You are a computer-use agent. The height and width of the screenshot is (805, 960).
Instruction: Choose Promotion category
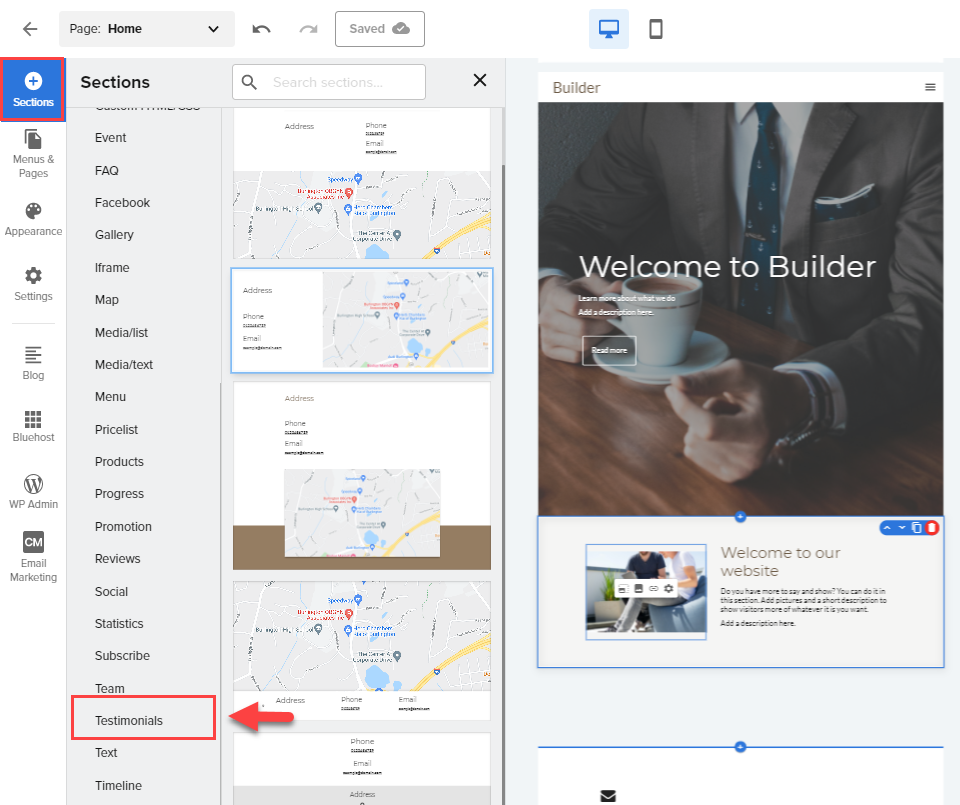tap(123, 526)
